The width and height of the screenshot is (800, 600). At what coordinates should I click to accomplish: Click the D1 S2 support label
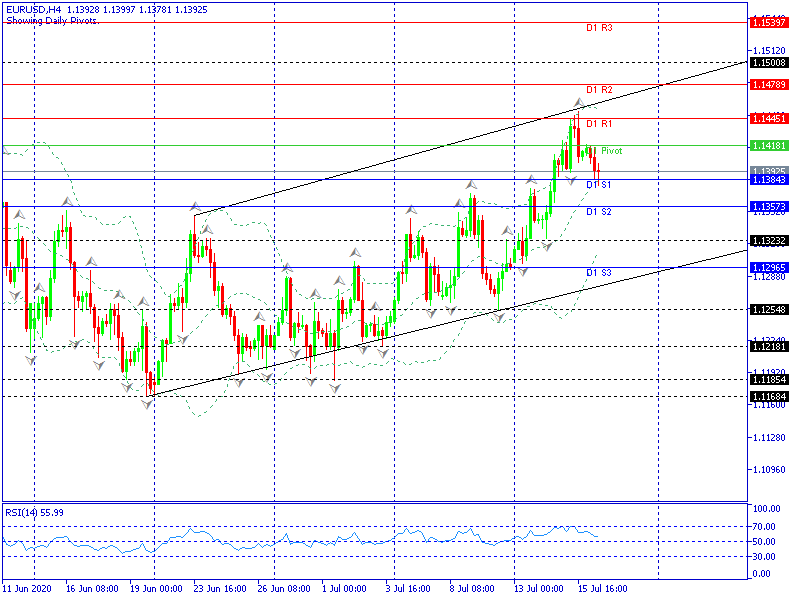(599, 212)
